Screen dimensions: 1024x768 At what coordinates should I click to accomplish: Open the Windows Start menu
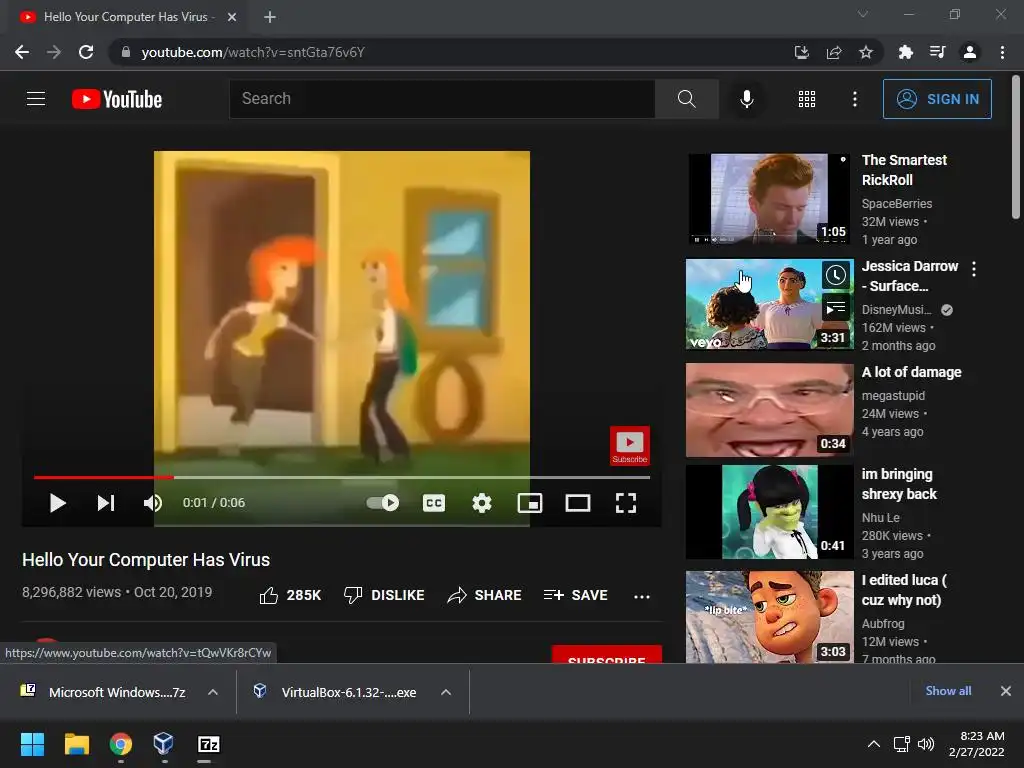(32, 744)
